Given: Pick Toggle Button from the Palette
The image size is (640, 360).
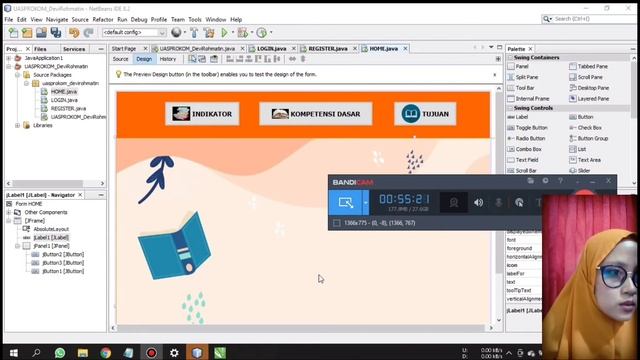Looking at the screenshot, I should [531, 128].
